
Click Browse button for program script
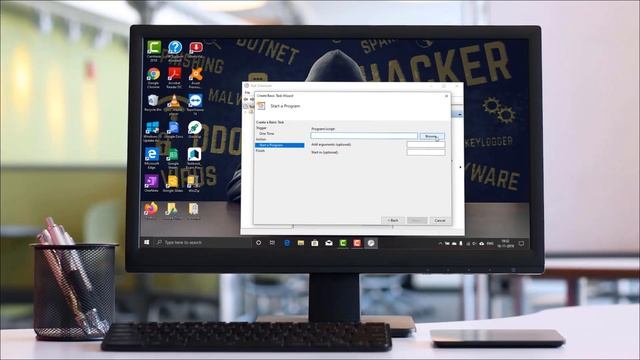(432, 136)
